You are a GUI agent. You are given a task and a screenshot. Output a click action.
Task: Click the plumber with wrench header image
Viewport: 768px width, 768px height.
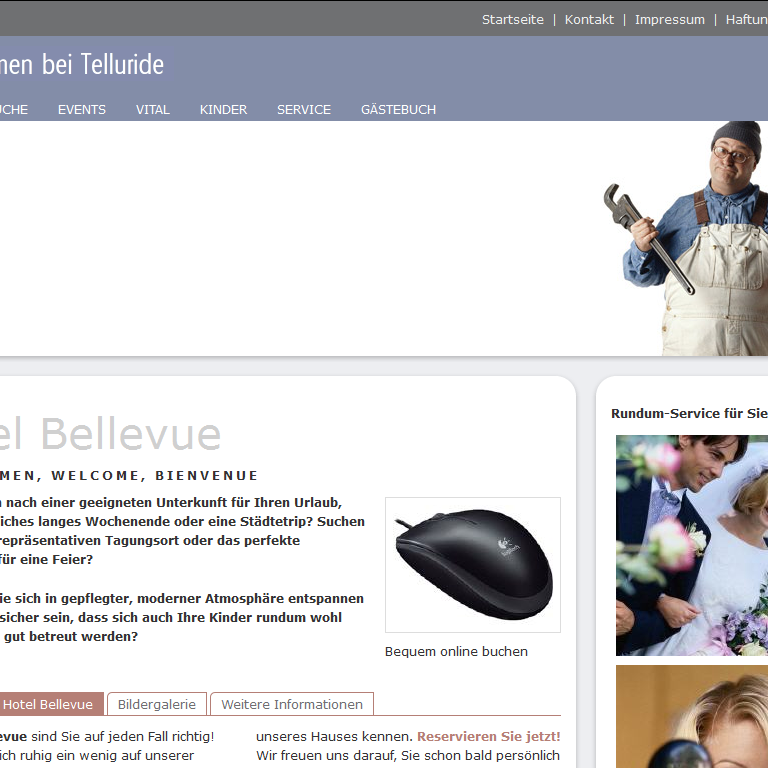point(686,239)
